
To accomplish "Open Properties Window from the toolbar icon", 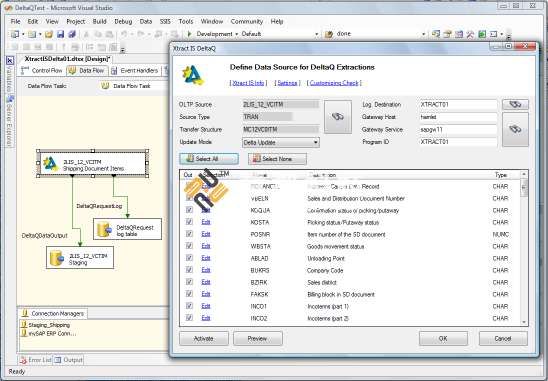I will pyautogui.click(x=447, y=34).
